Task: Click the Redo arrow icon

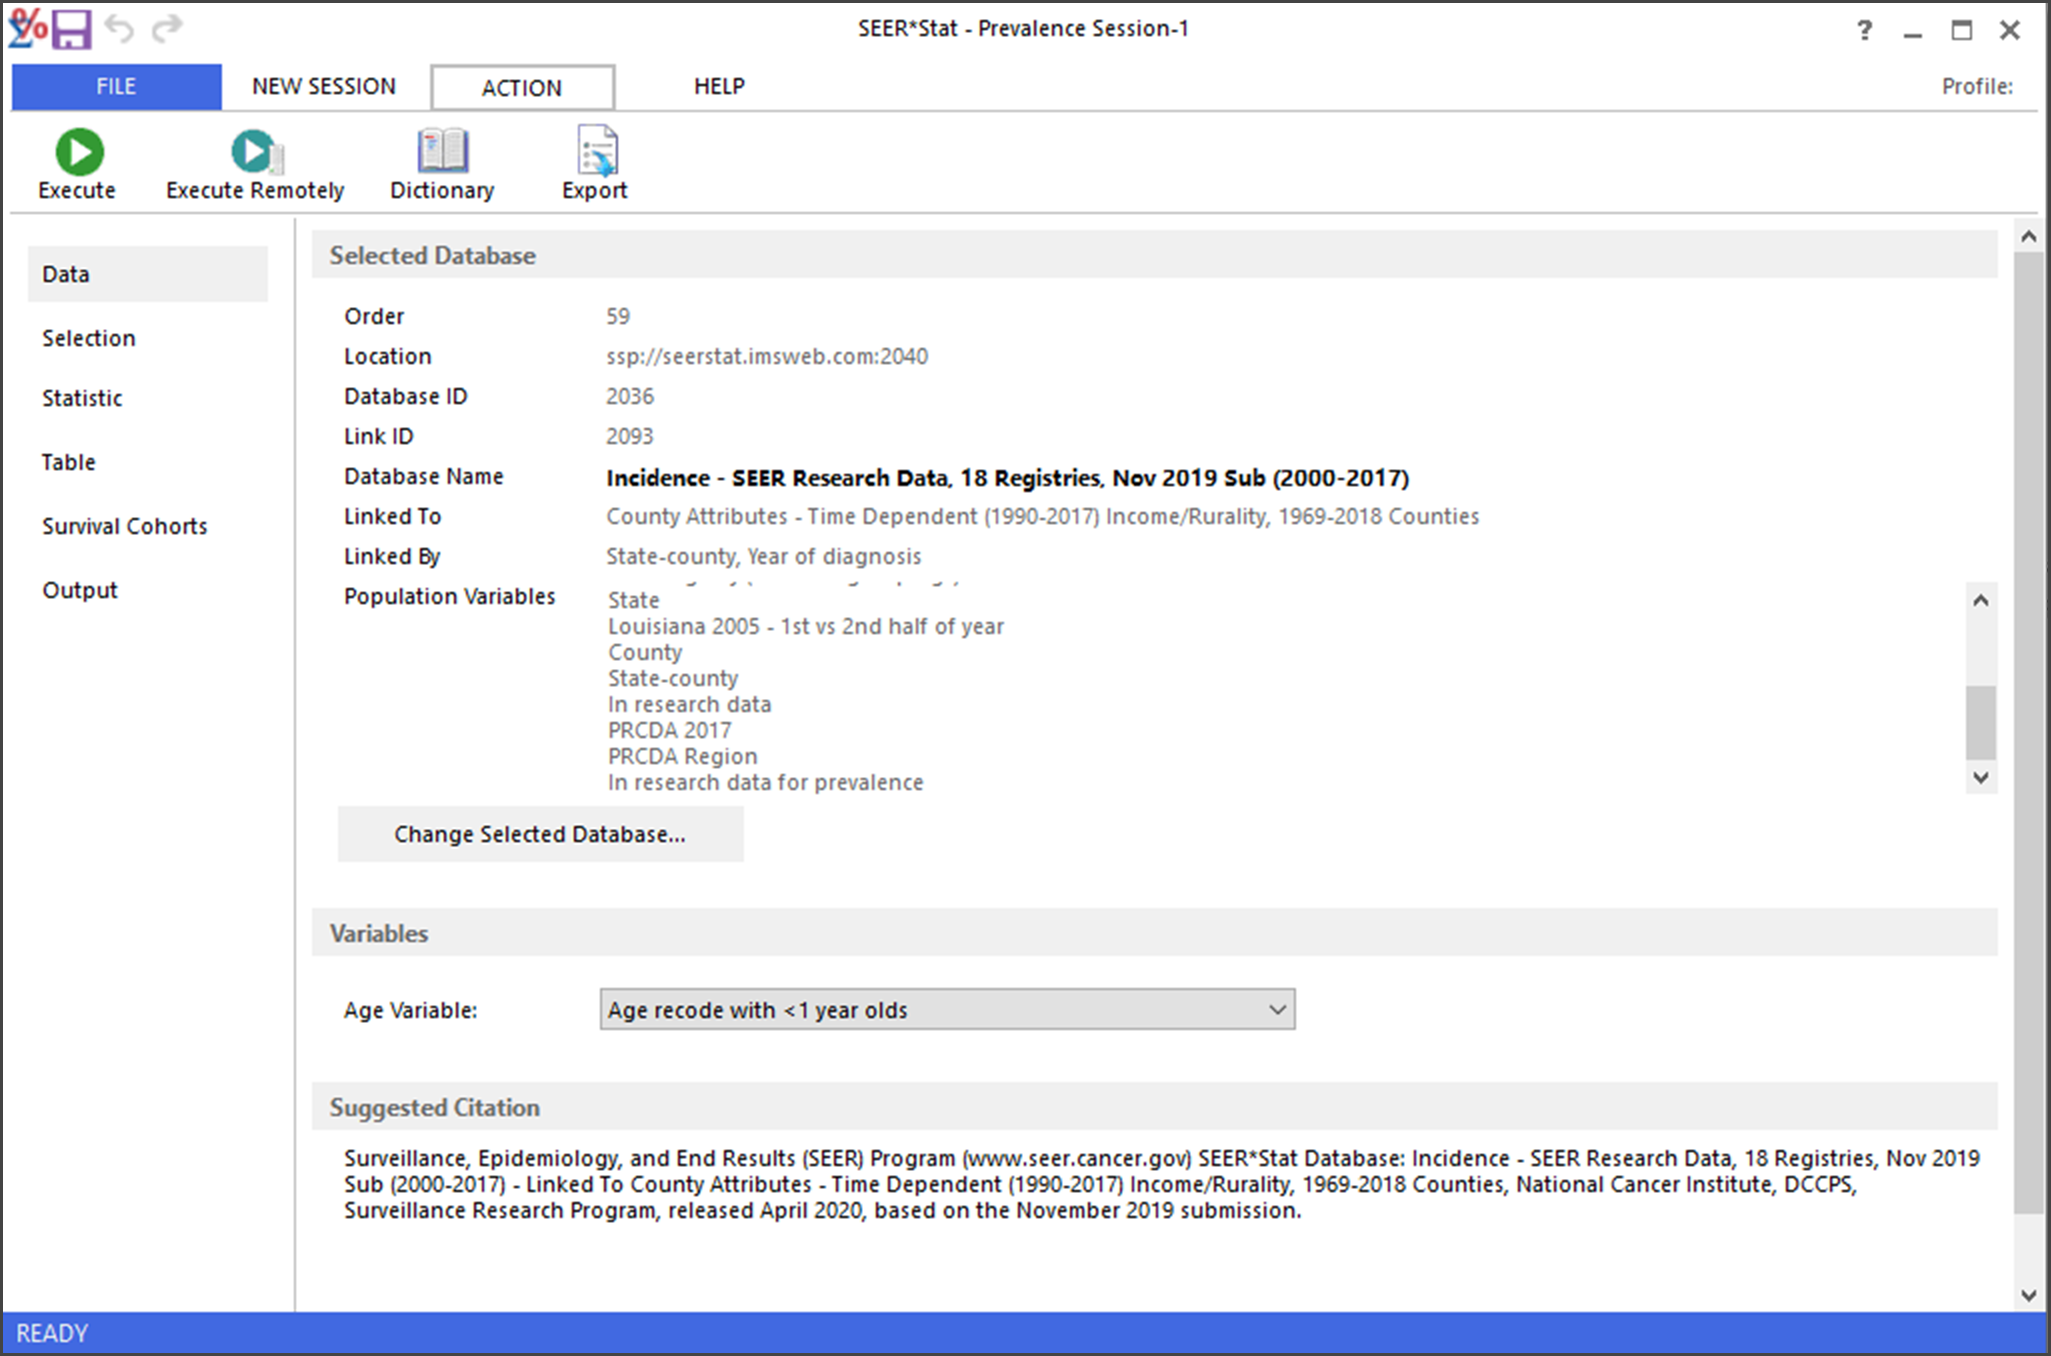Action: [167, 29]
